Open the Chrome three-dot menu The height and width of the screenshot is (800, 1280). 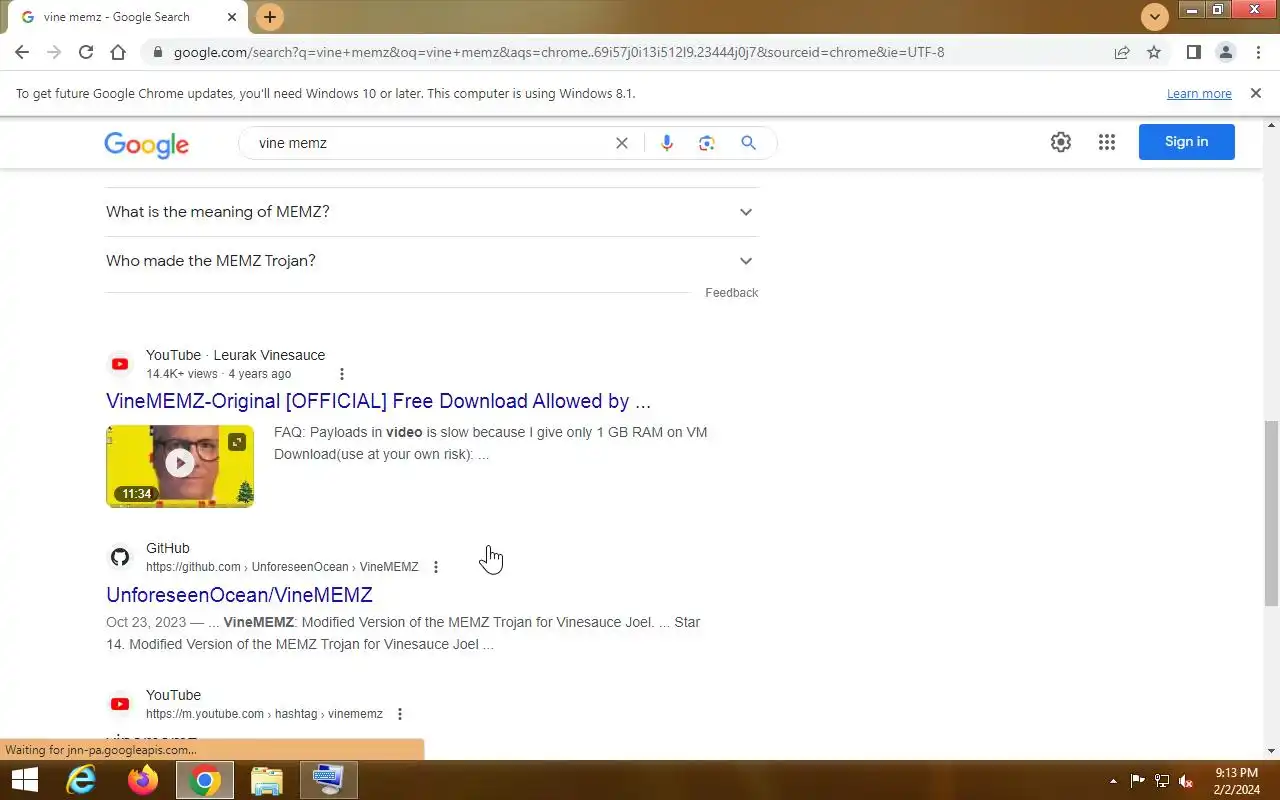1258,52
